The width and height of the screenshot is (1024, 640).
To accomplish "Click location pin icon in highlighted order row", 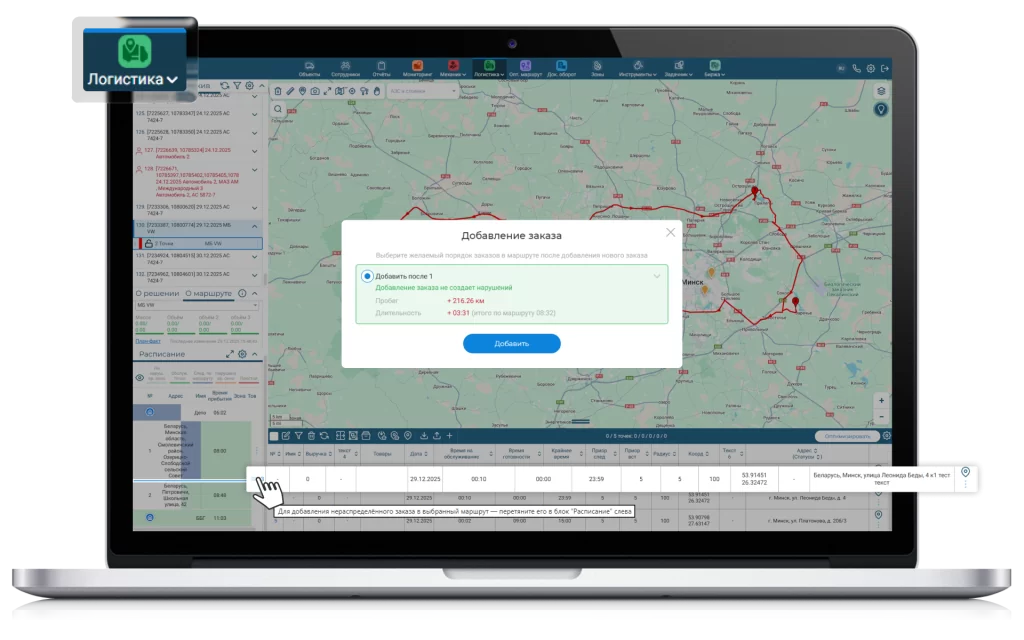I will (965, 473).
